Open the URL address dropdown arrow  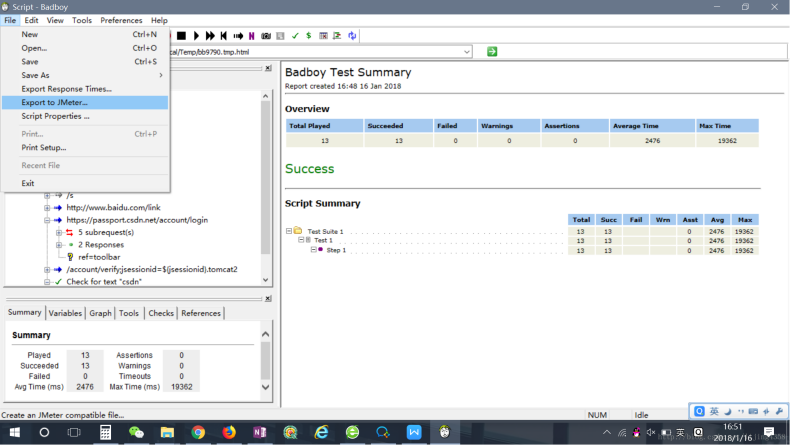click(467, 52)
